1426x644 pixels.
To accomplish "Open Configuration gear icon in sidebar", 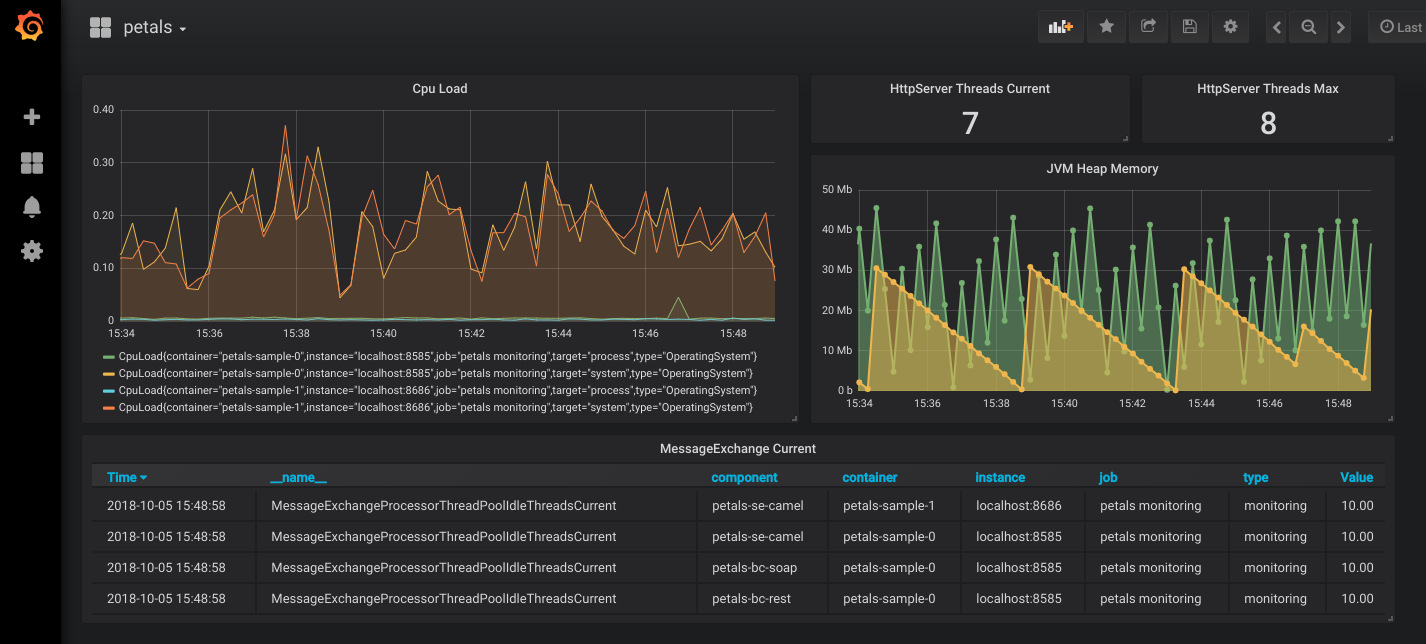I will click(31, 250).
